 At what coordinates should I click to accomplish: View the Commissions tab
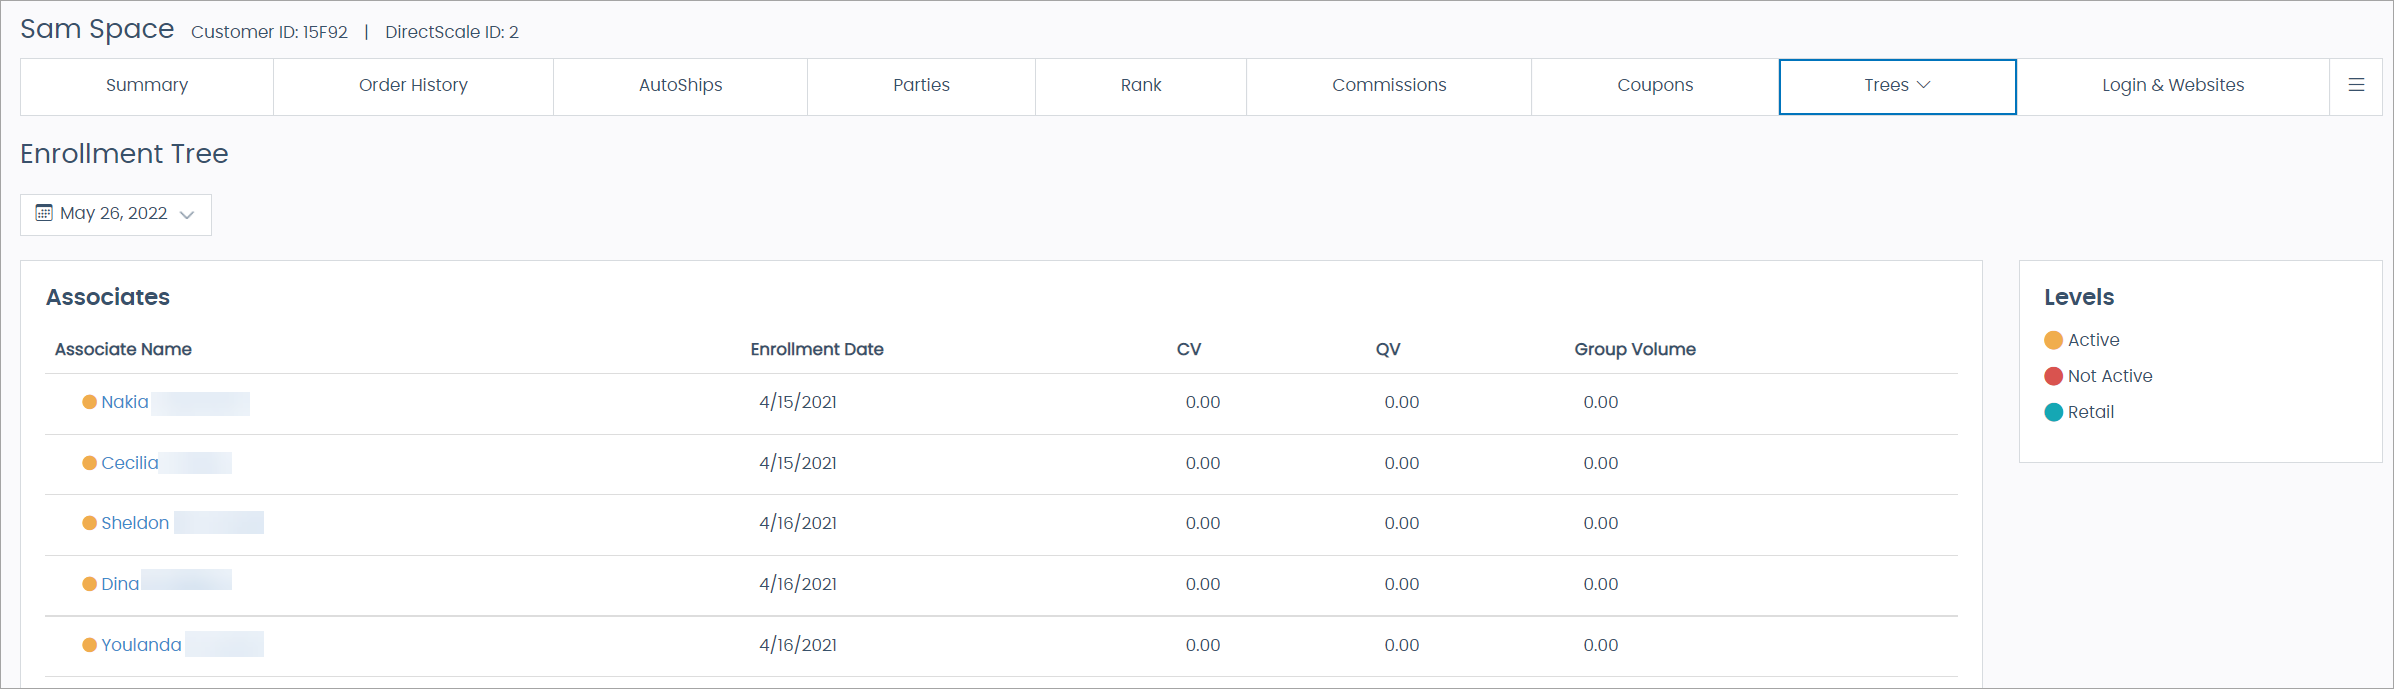click(x=1389, y=86)
